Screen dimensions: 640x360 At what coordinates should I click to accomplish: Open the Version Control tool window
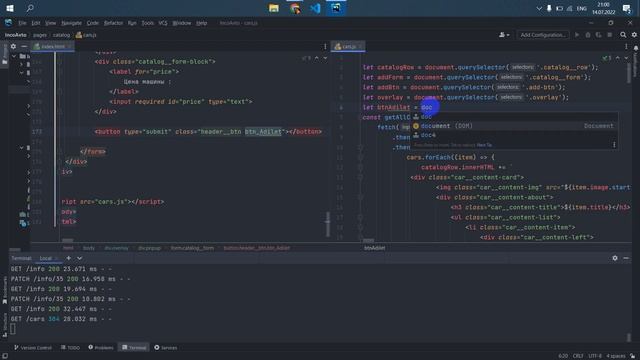pos(33,348)
